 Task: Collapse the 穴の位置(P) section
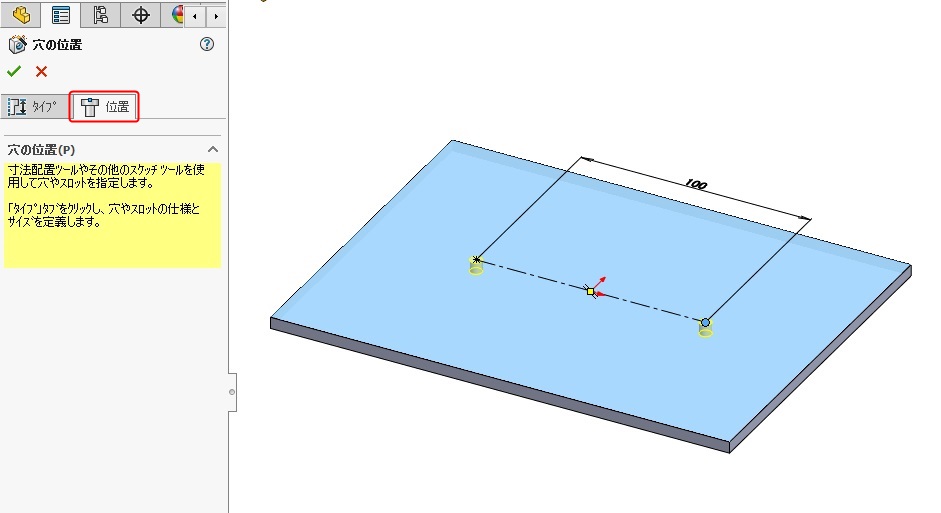click(212, 149)
